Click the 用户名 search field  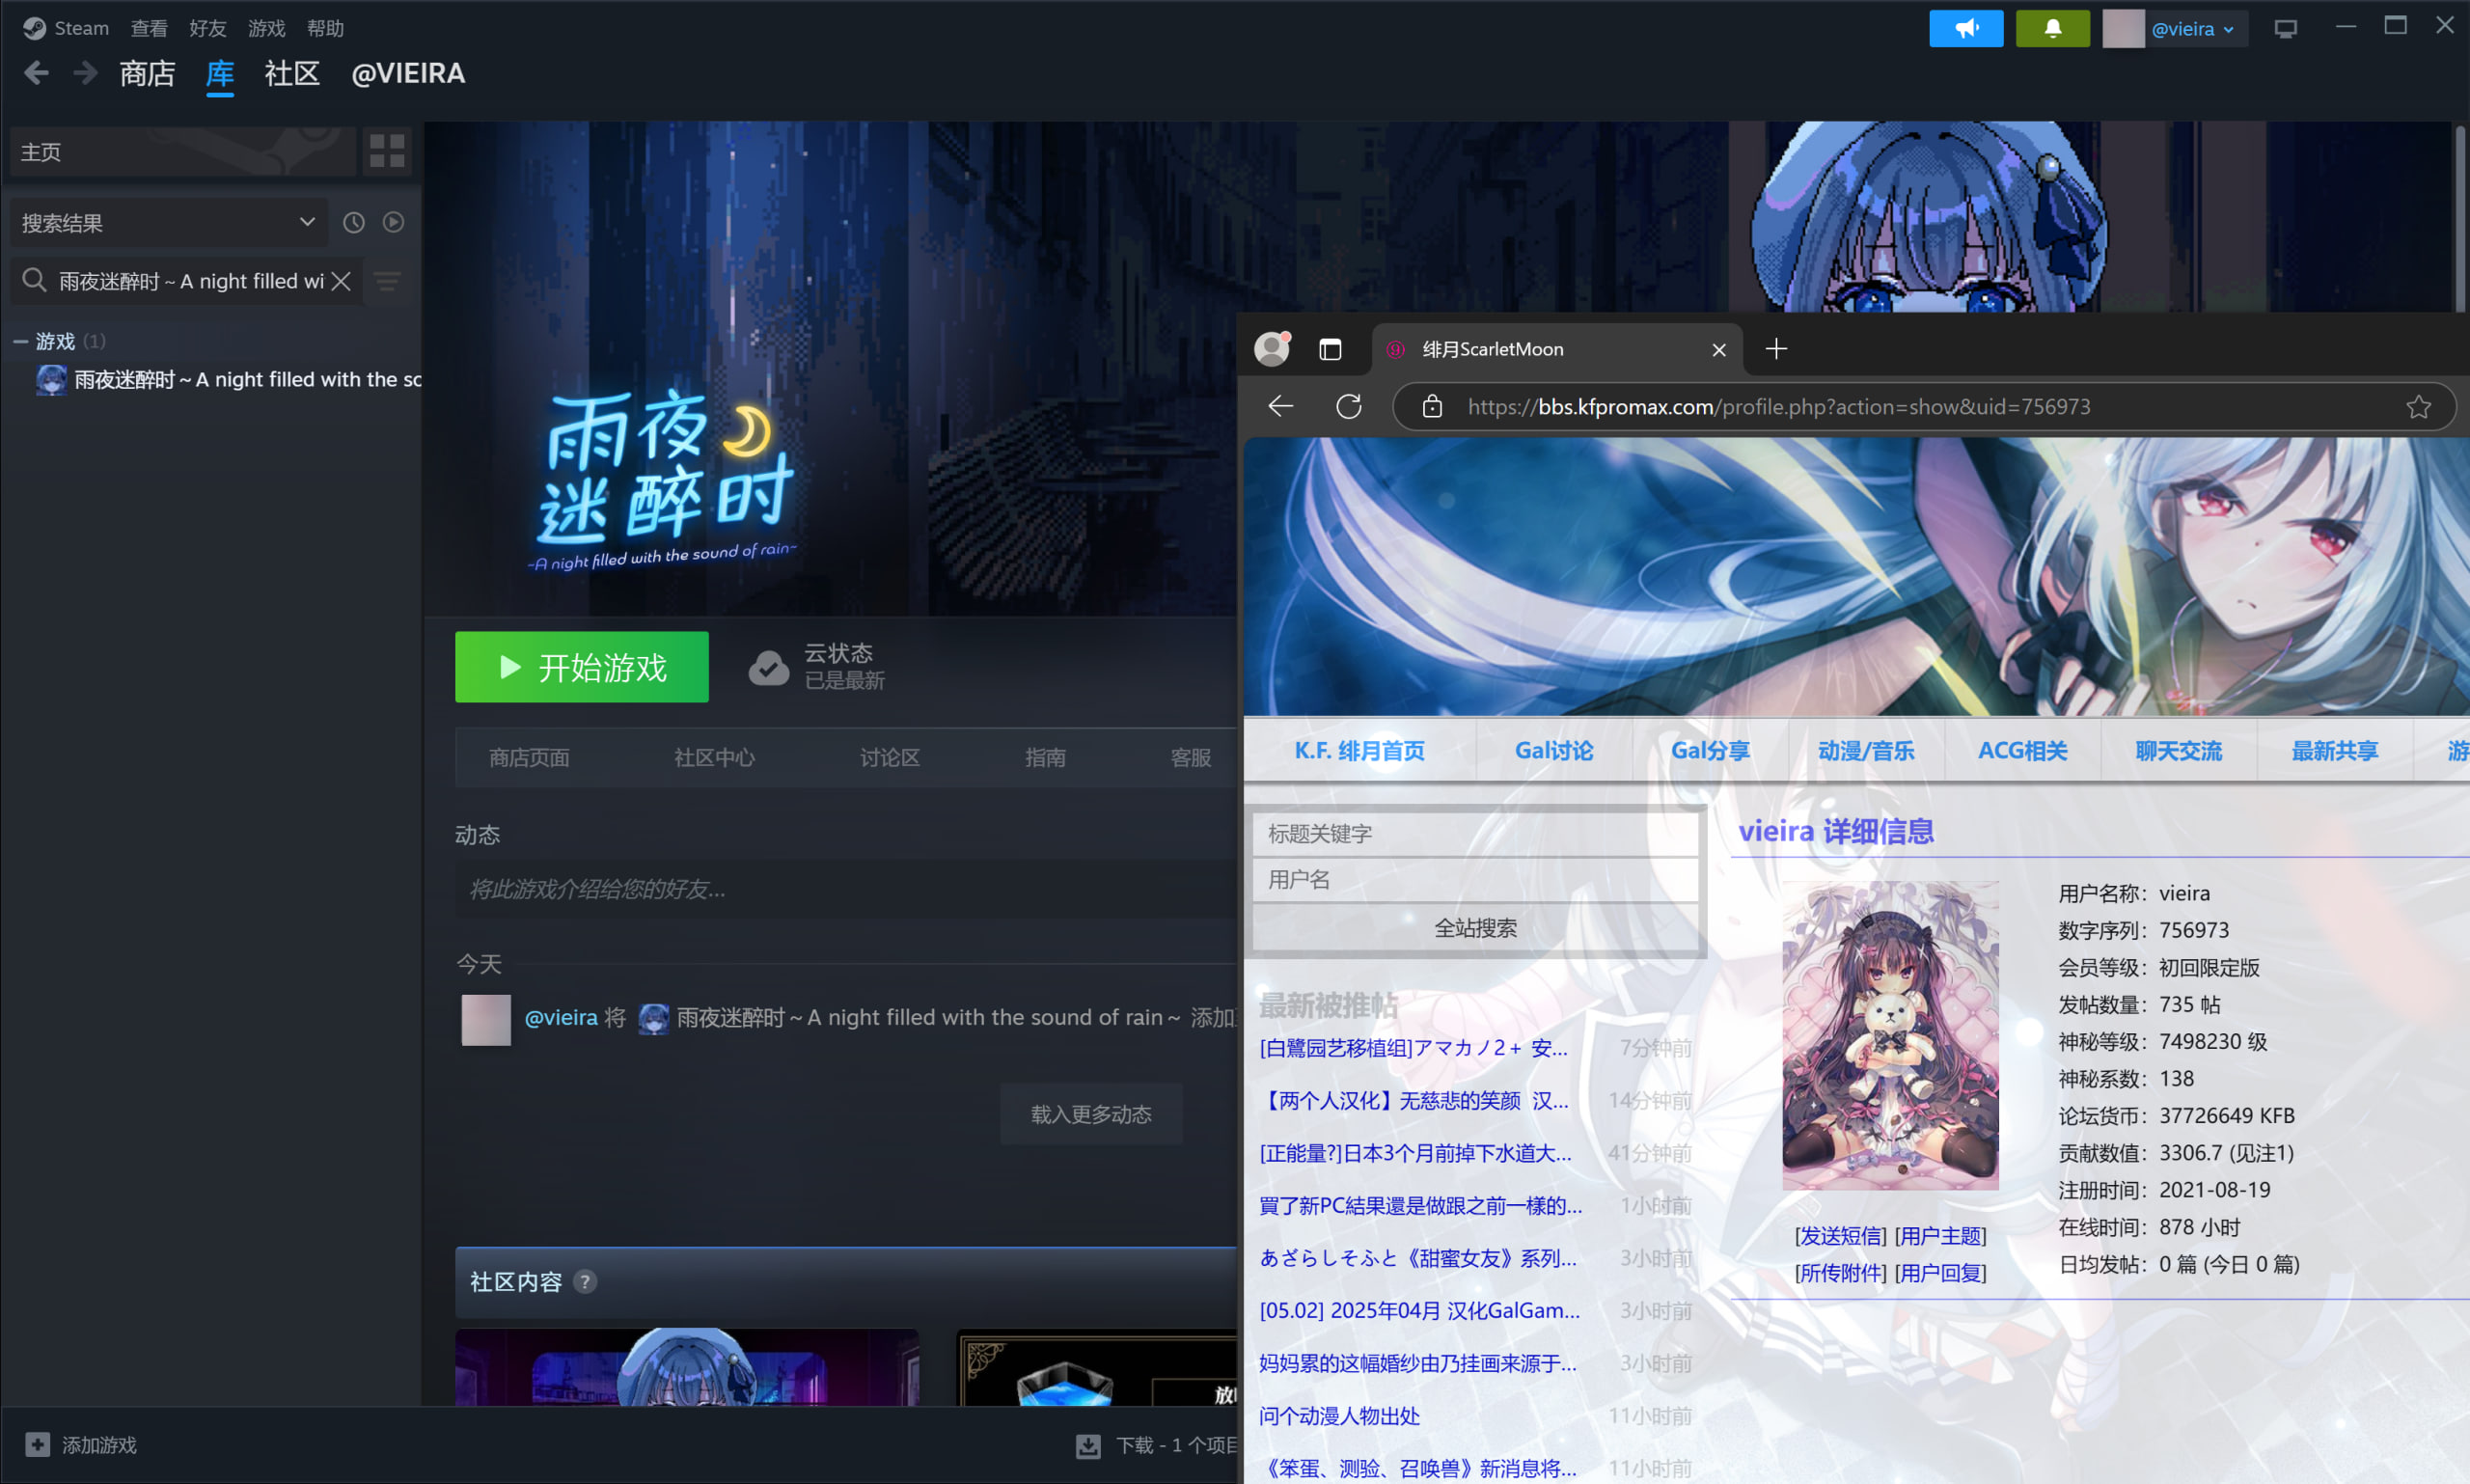coord(1475,879)
